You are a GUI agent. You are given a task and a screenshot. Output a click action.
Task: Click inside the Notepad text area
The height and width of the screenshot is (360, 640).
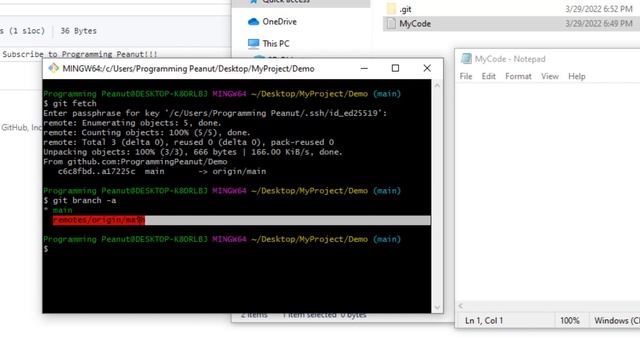coord(547,192)
